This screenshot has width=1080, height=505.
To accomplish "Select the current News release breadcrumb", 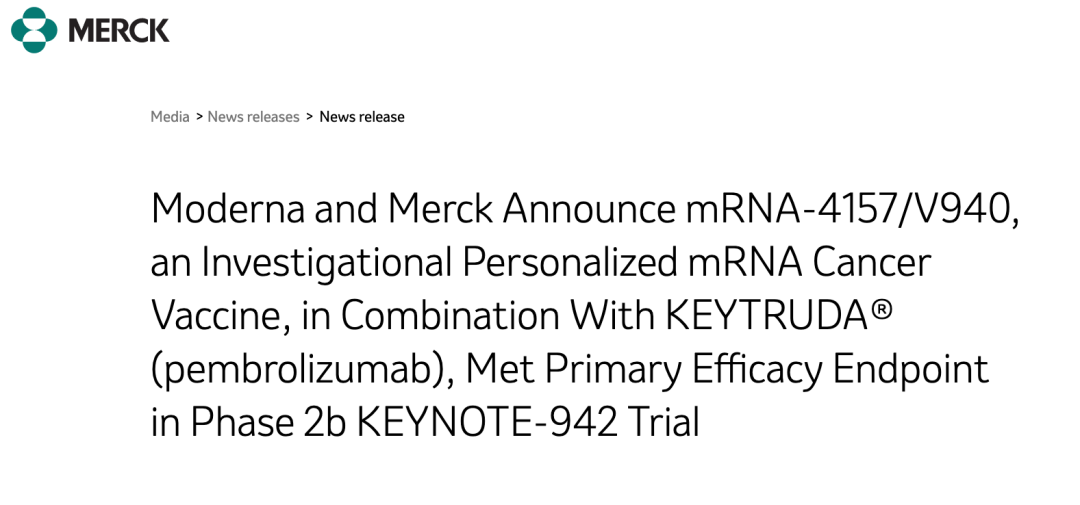I will pos(362,117).
